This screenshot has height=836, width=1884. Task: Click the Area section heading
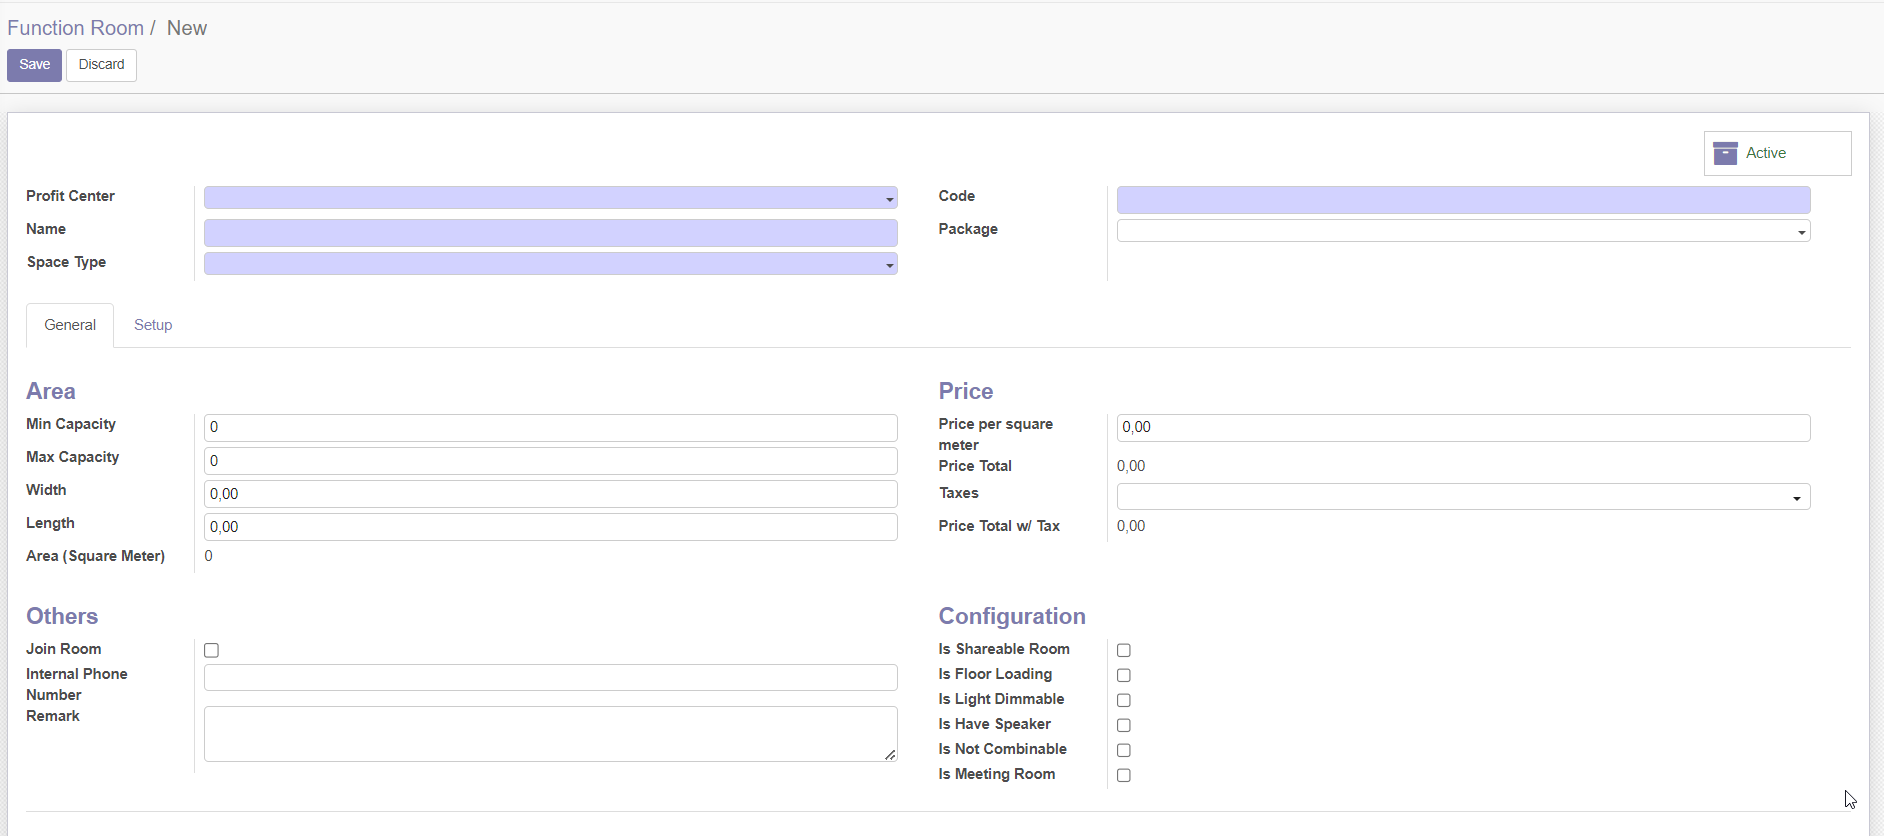point(51,391)
